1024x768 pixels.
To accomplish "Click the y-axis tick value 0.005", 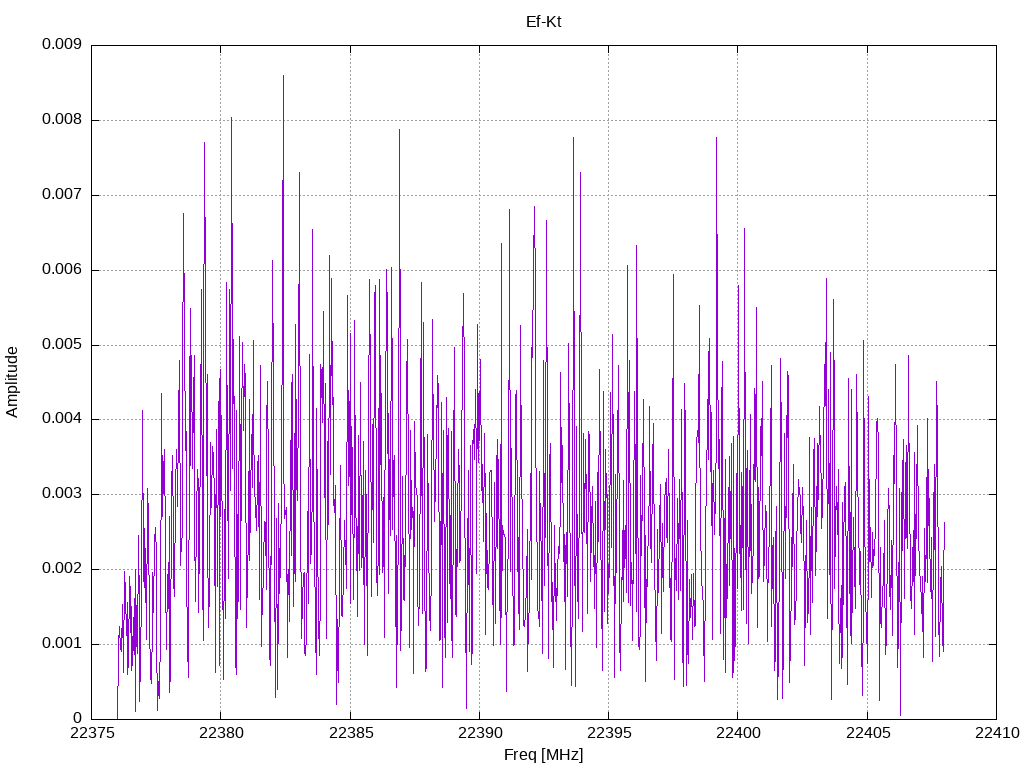I will (62, 344).
